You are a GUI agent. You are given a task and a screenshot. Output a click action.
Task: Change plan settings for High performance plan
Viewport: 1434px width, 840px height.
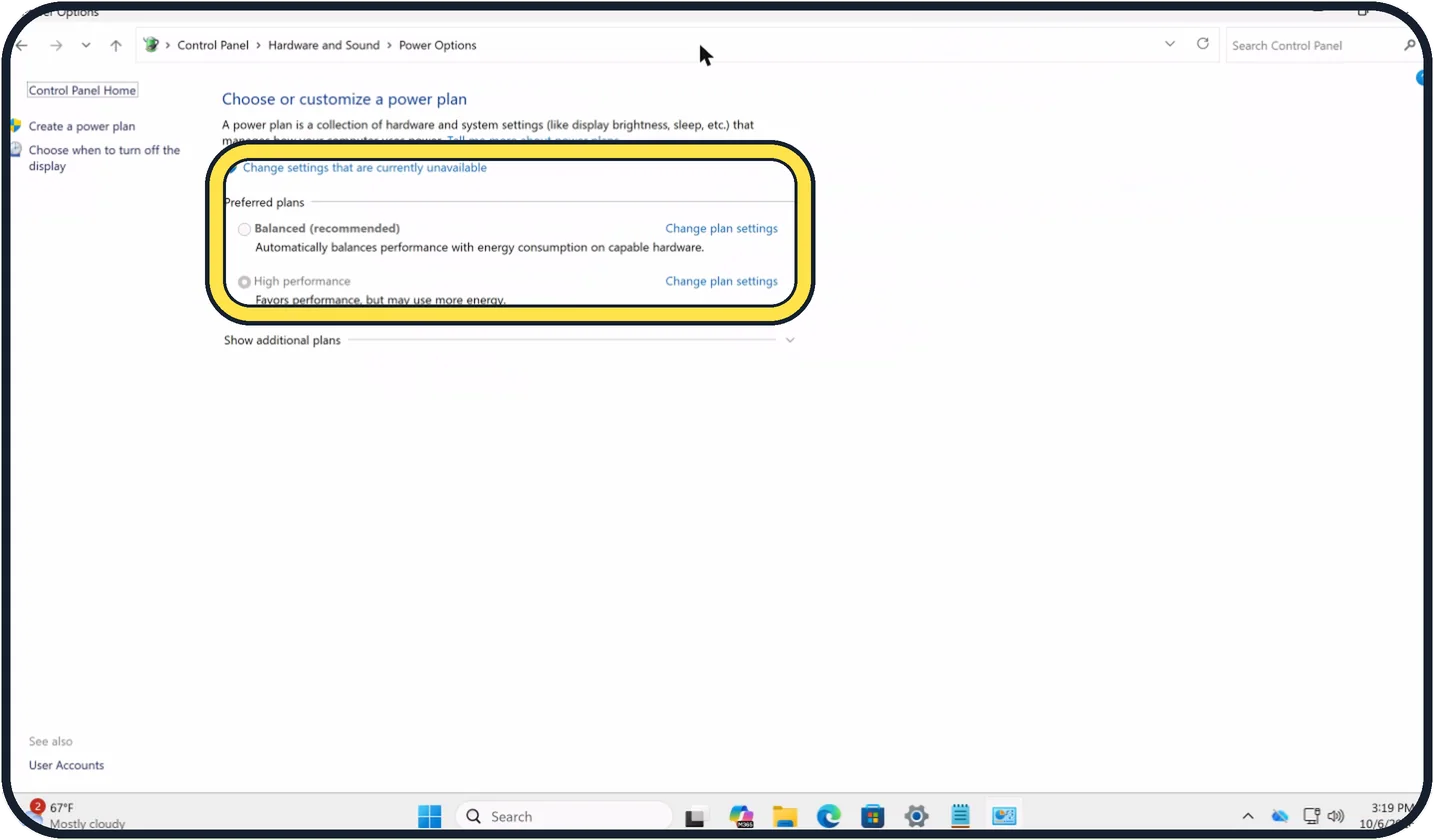(721, 281)
